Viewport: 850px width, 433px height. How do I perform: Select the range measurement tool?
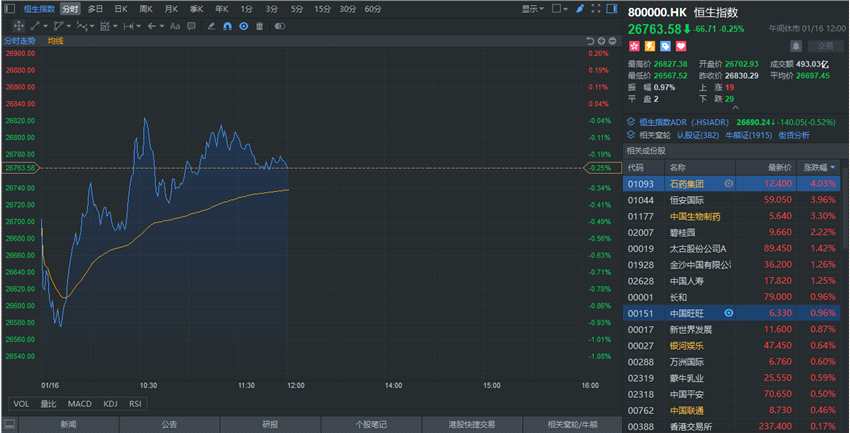(128, 26)
